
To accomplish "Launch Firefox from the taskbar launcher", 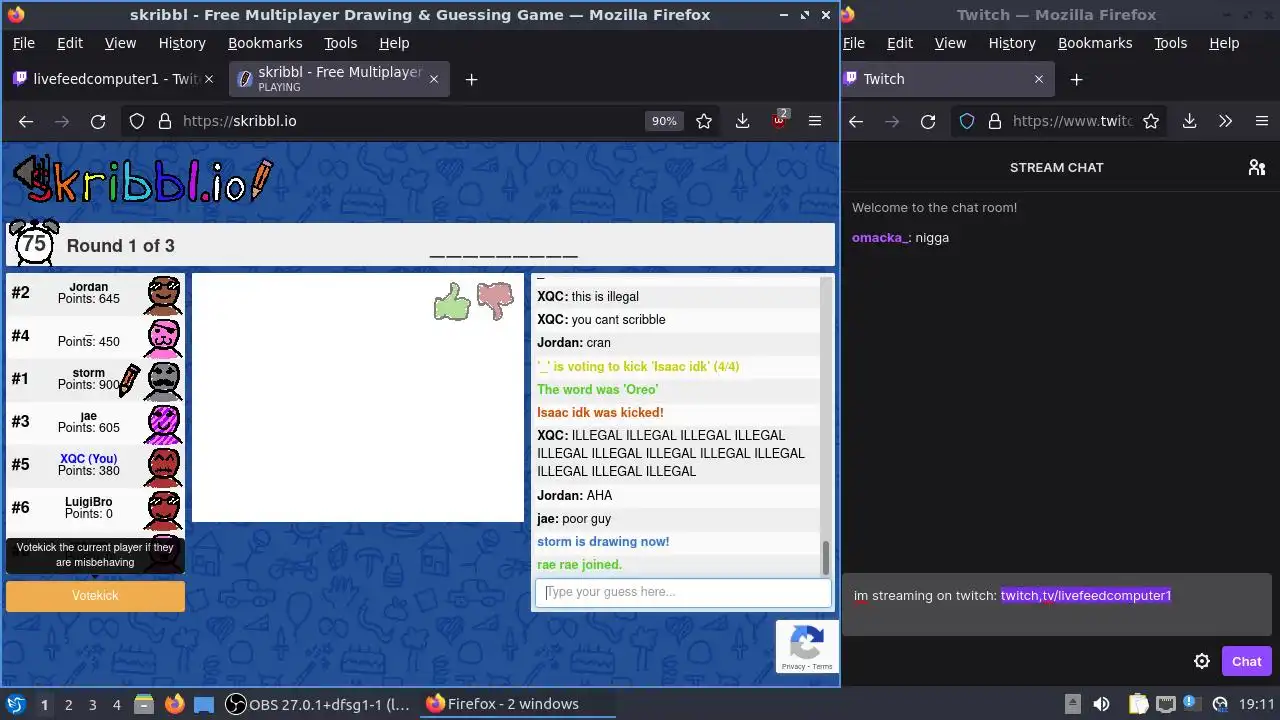I will [x=174, y=704].
